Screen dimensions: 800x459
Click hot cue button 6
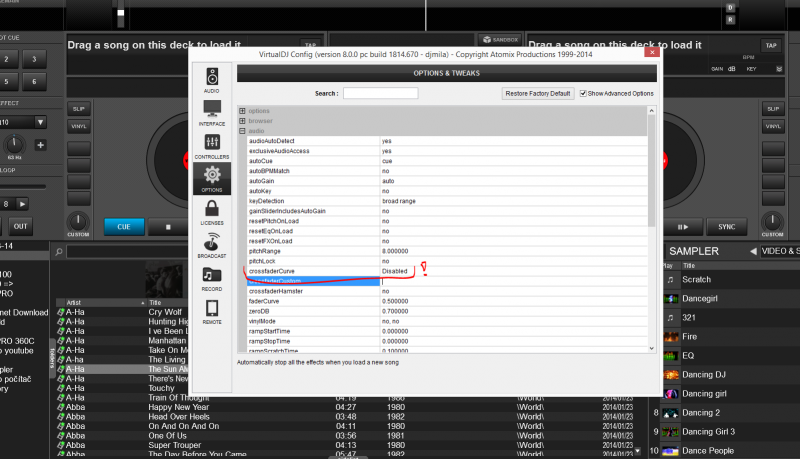point(34,82)
